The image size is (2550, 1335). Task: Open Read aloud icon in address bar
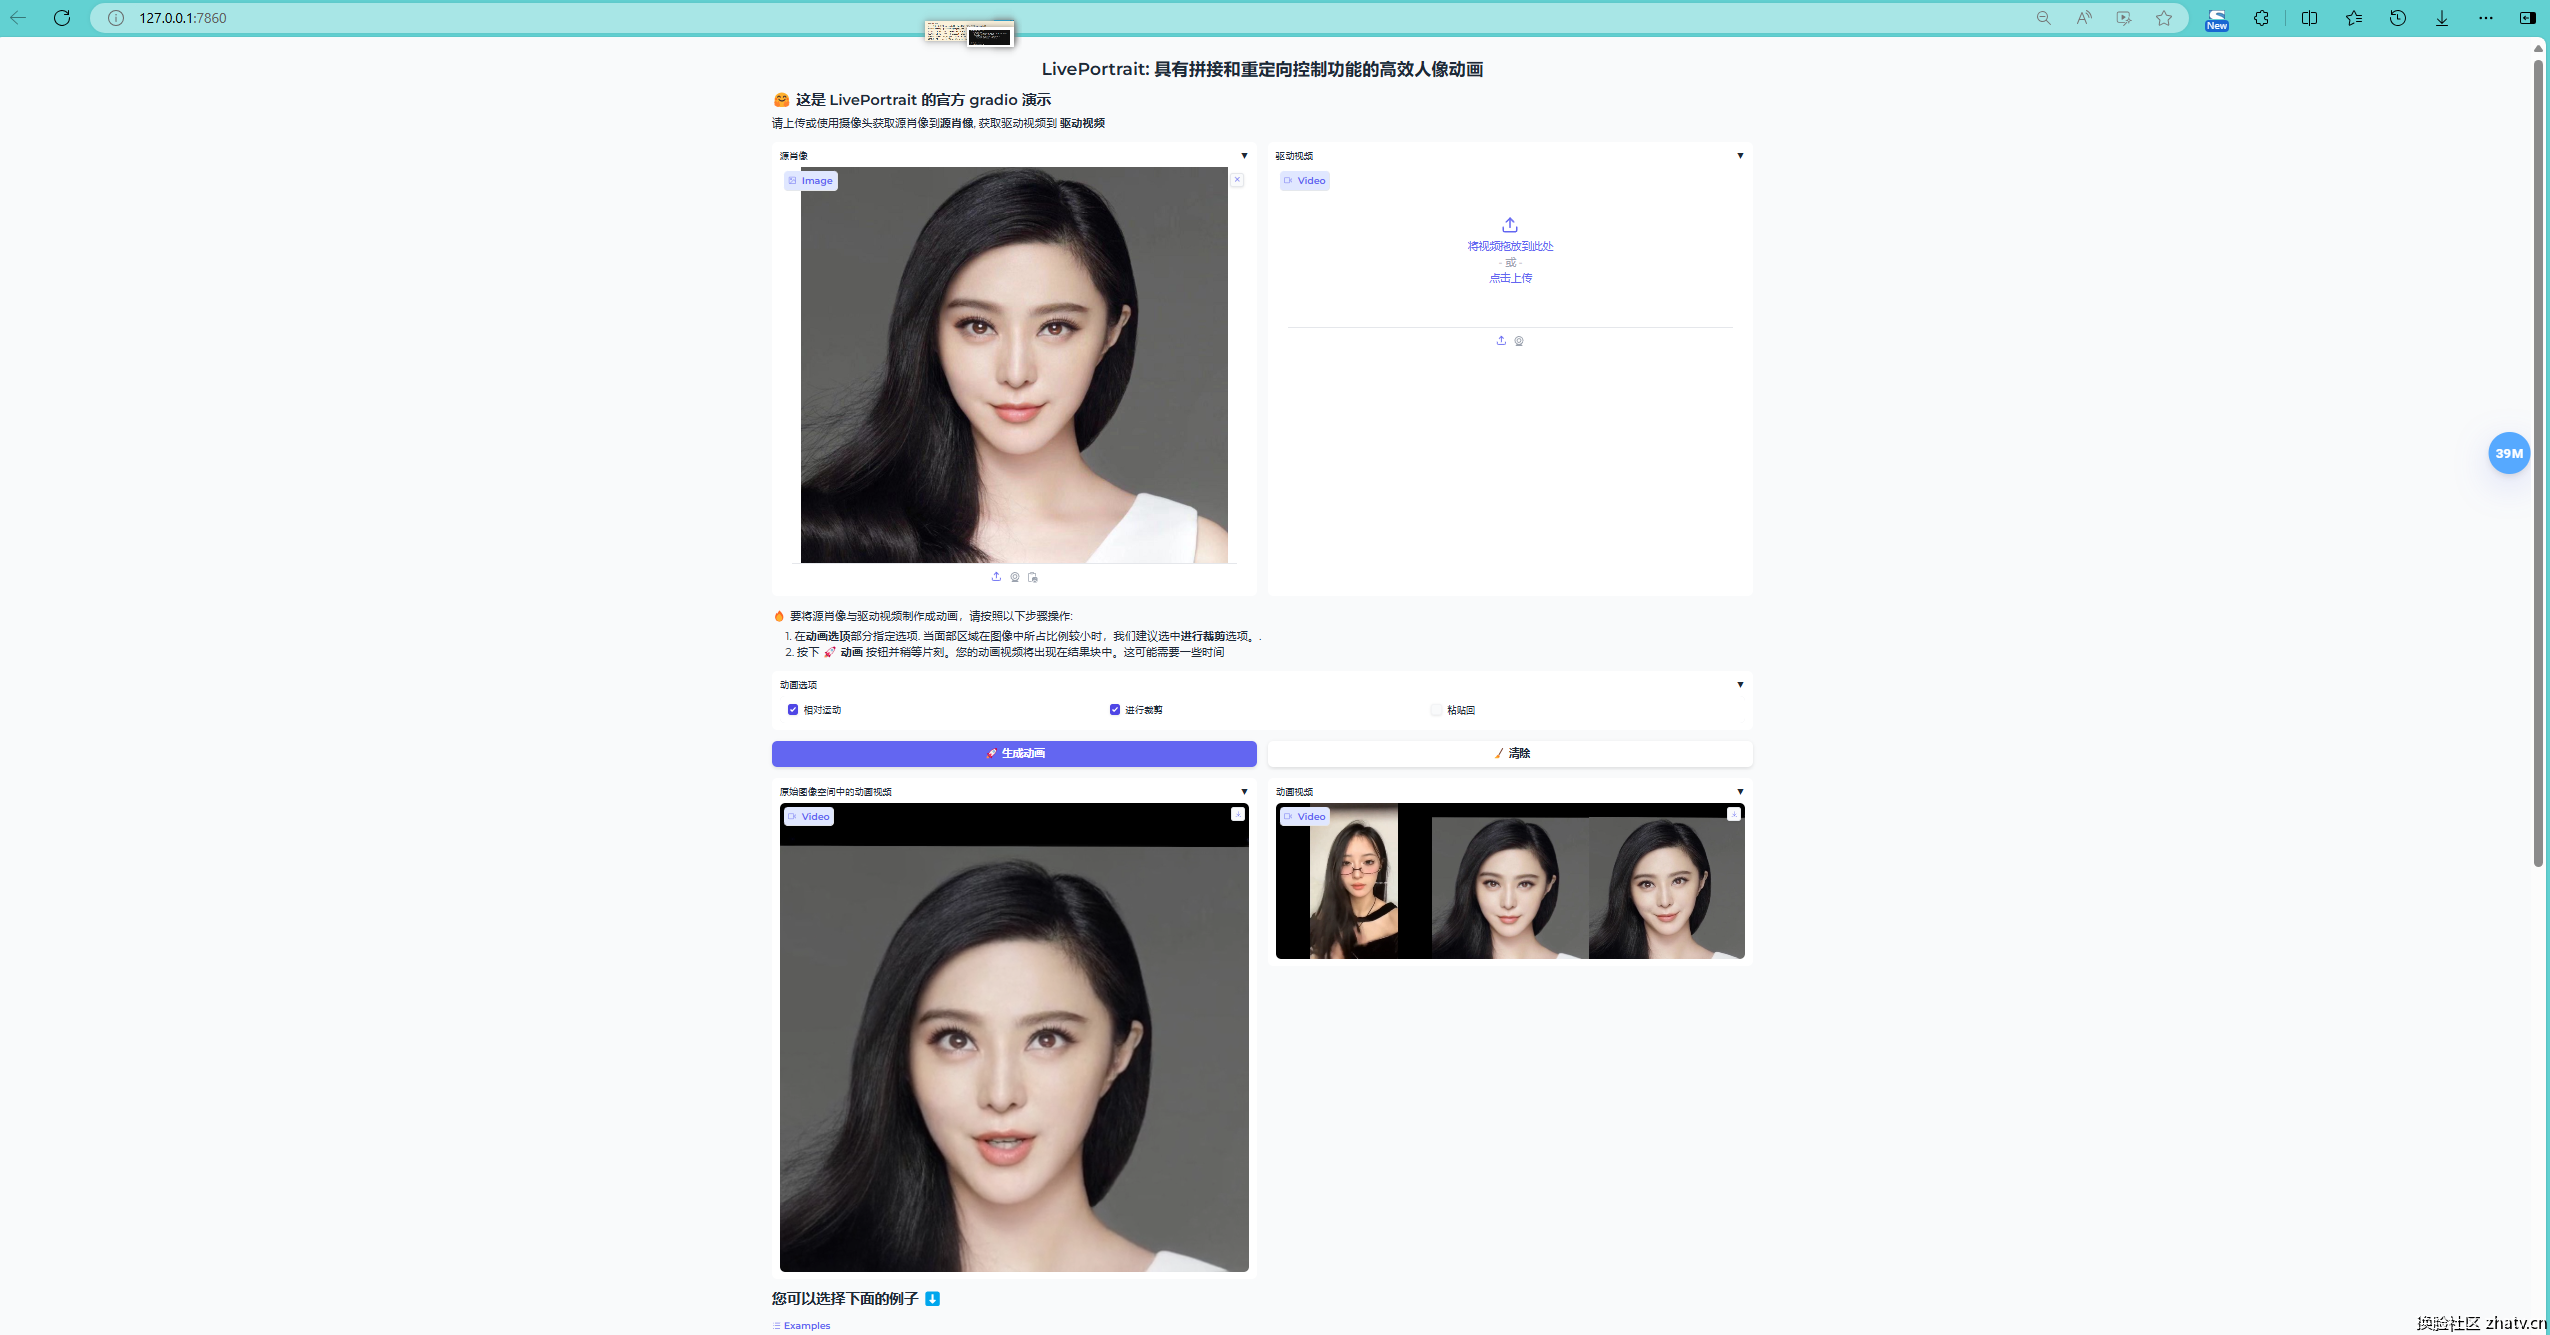pos(2084,18)
